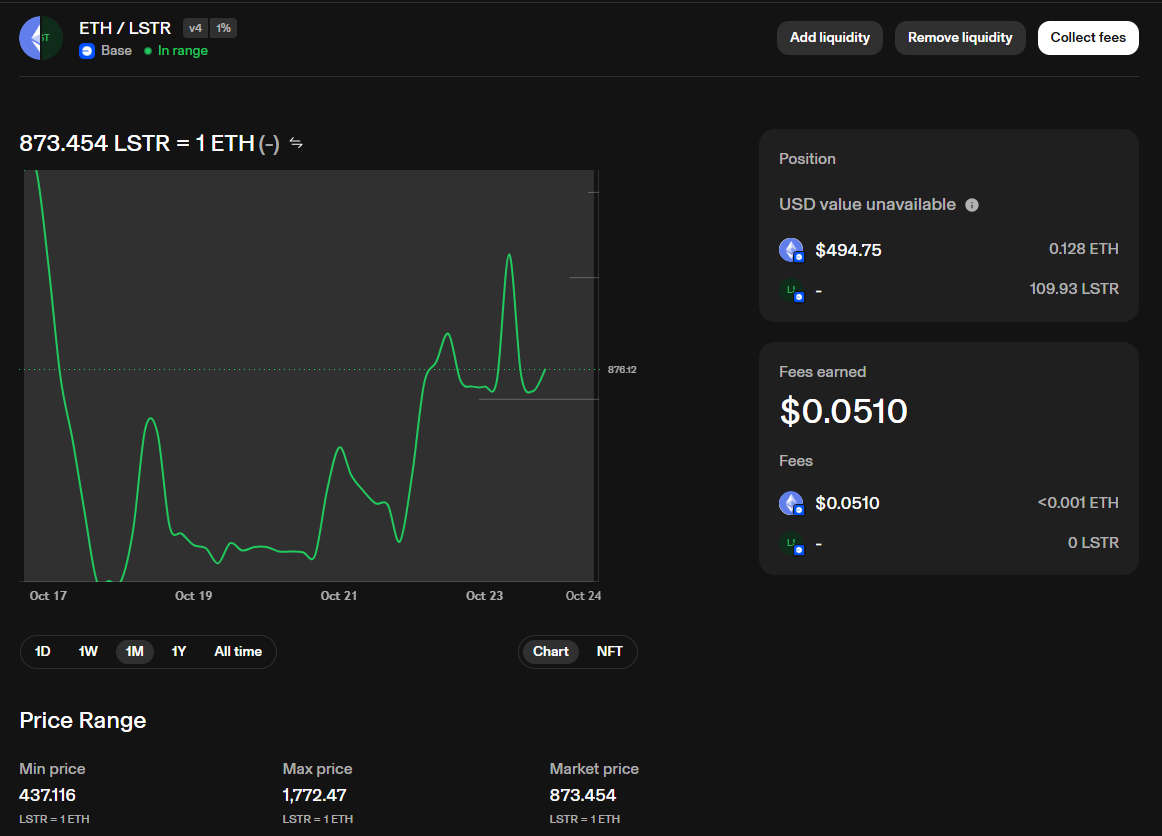The width and height of the screenshot is (1162, 836).
Task: Click the 876.12 current price marker on chart
Action: pyautogui.click(x=622, y=370)
